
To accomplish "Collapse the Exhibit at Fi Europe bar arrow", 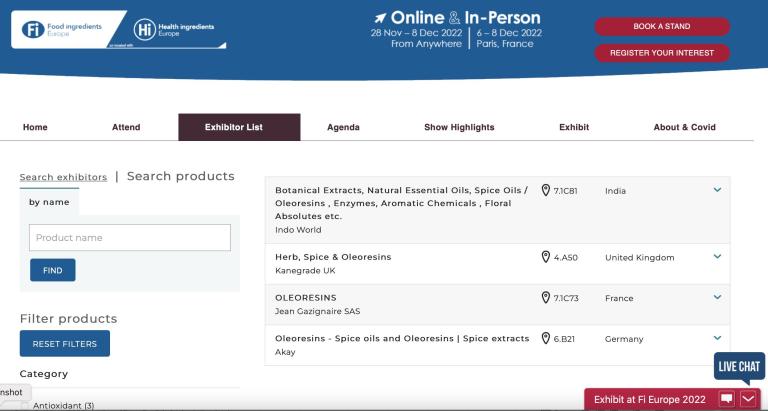I will tap(748, 399).
